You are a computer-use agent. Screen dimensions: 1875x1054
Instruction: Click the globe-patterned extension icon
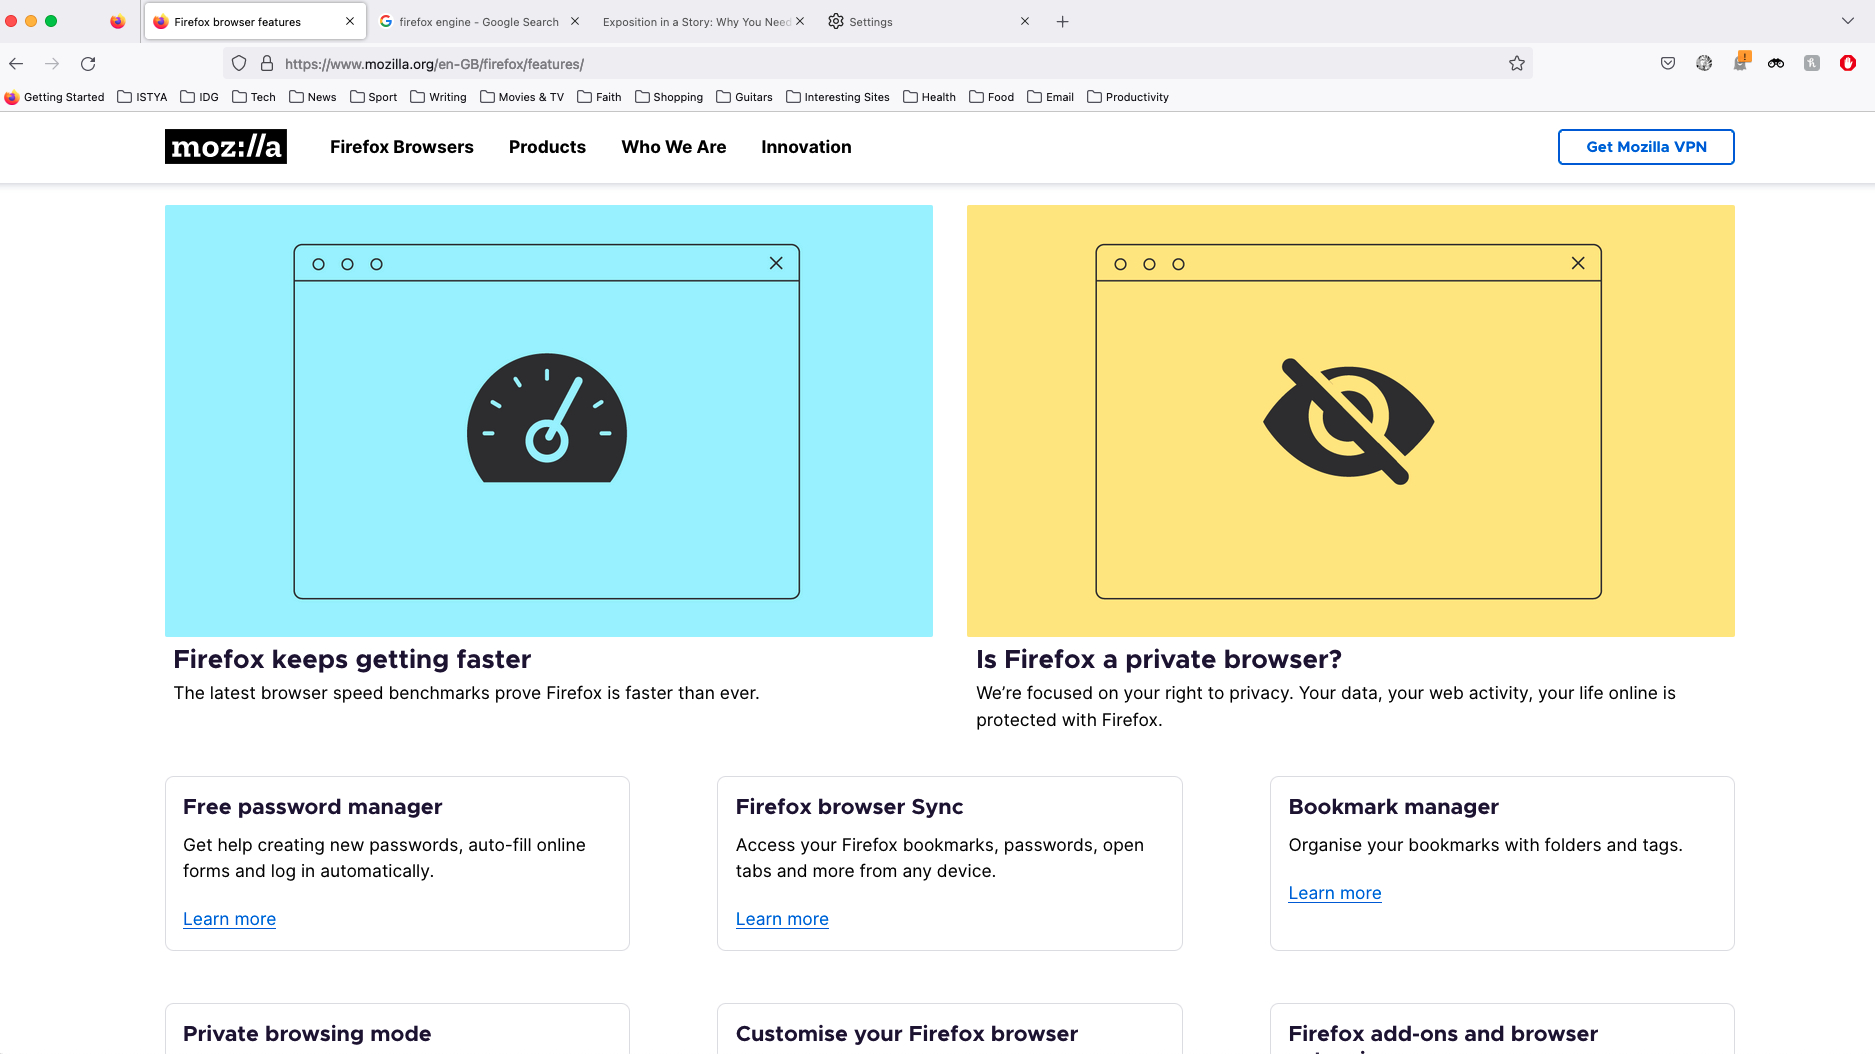click(x=1704, y=64)
